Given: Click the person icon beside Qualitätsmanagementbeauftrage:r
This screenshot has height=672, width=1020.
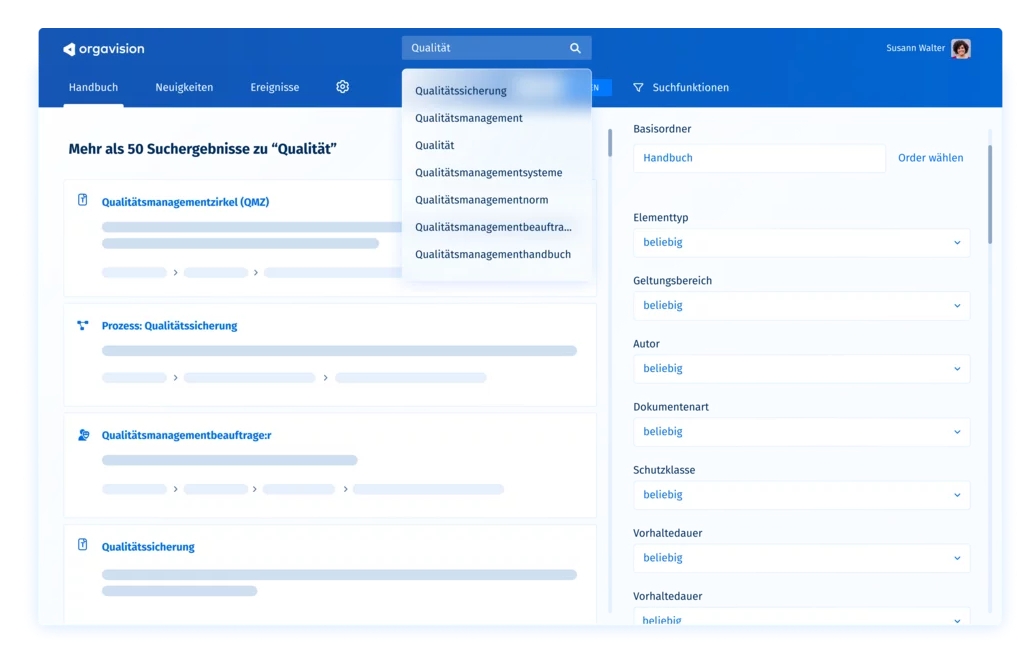Looking at the screenshot, I should pos(83,435).
